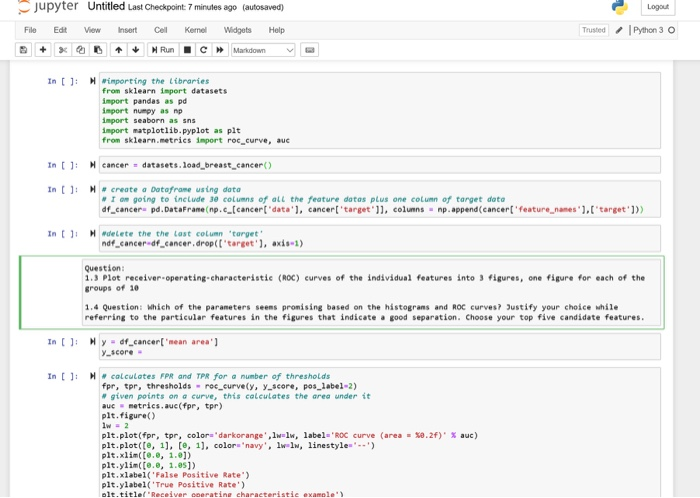Click the ndf_cancer drop target code cell
The image size is (700, 498).
click(379, 238)
